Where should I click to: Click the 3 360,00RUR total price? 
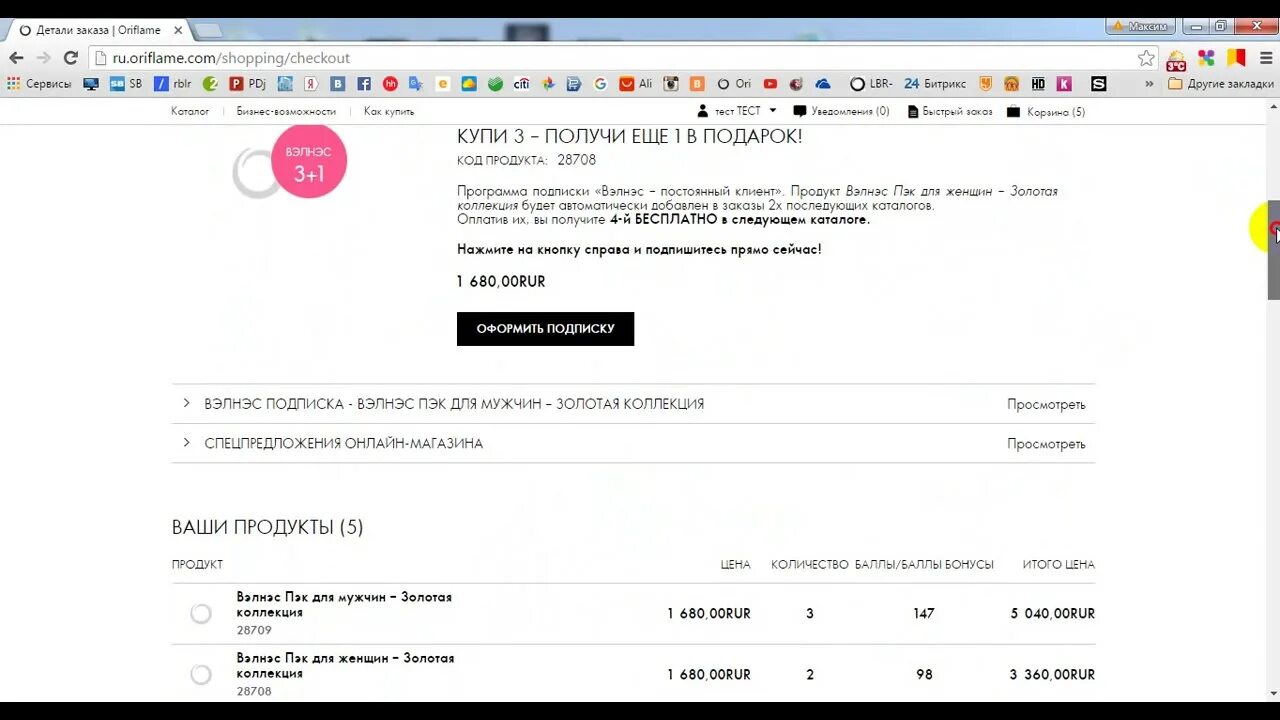coord(1052,675)
